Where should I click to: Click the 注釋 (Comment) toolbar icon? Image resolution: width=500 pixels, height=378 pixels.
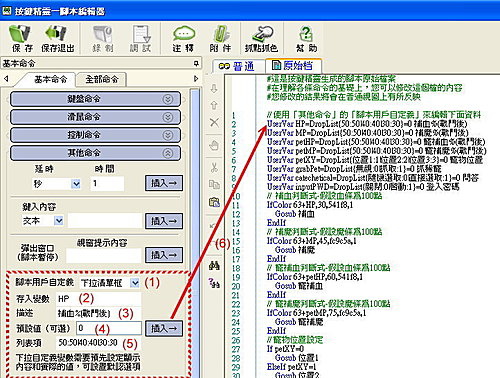click(183, 38)
